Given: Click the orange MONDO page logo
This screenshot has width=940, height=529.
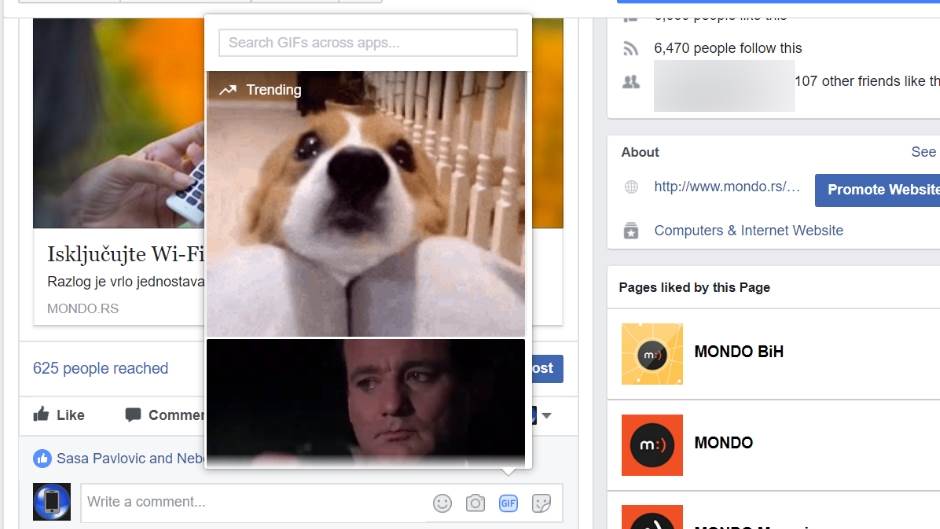Looking at the screenshot, I should [652, 444].
